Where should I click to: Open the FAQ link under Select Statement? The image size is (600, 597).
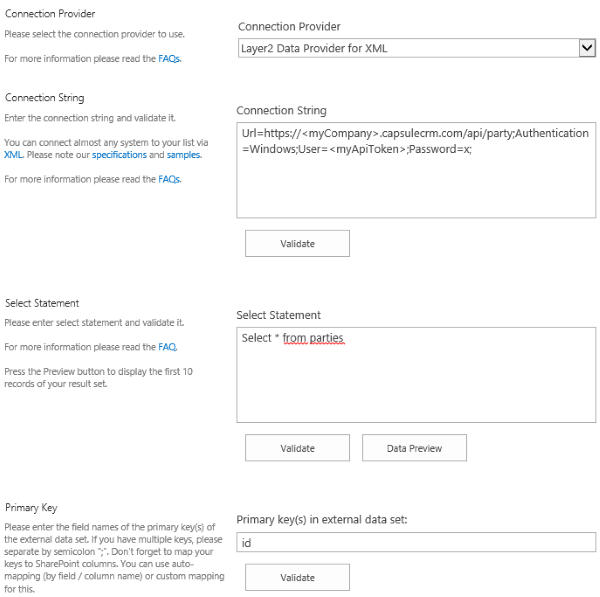[167, 347]
